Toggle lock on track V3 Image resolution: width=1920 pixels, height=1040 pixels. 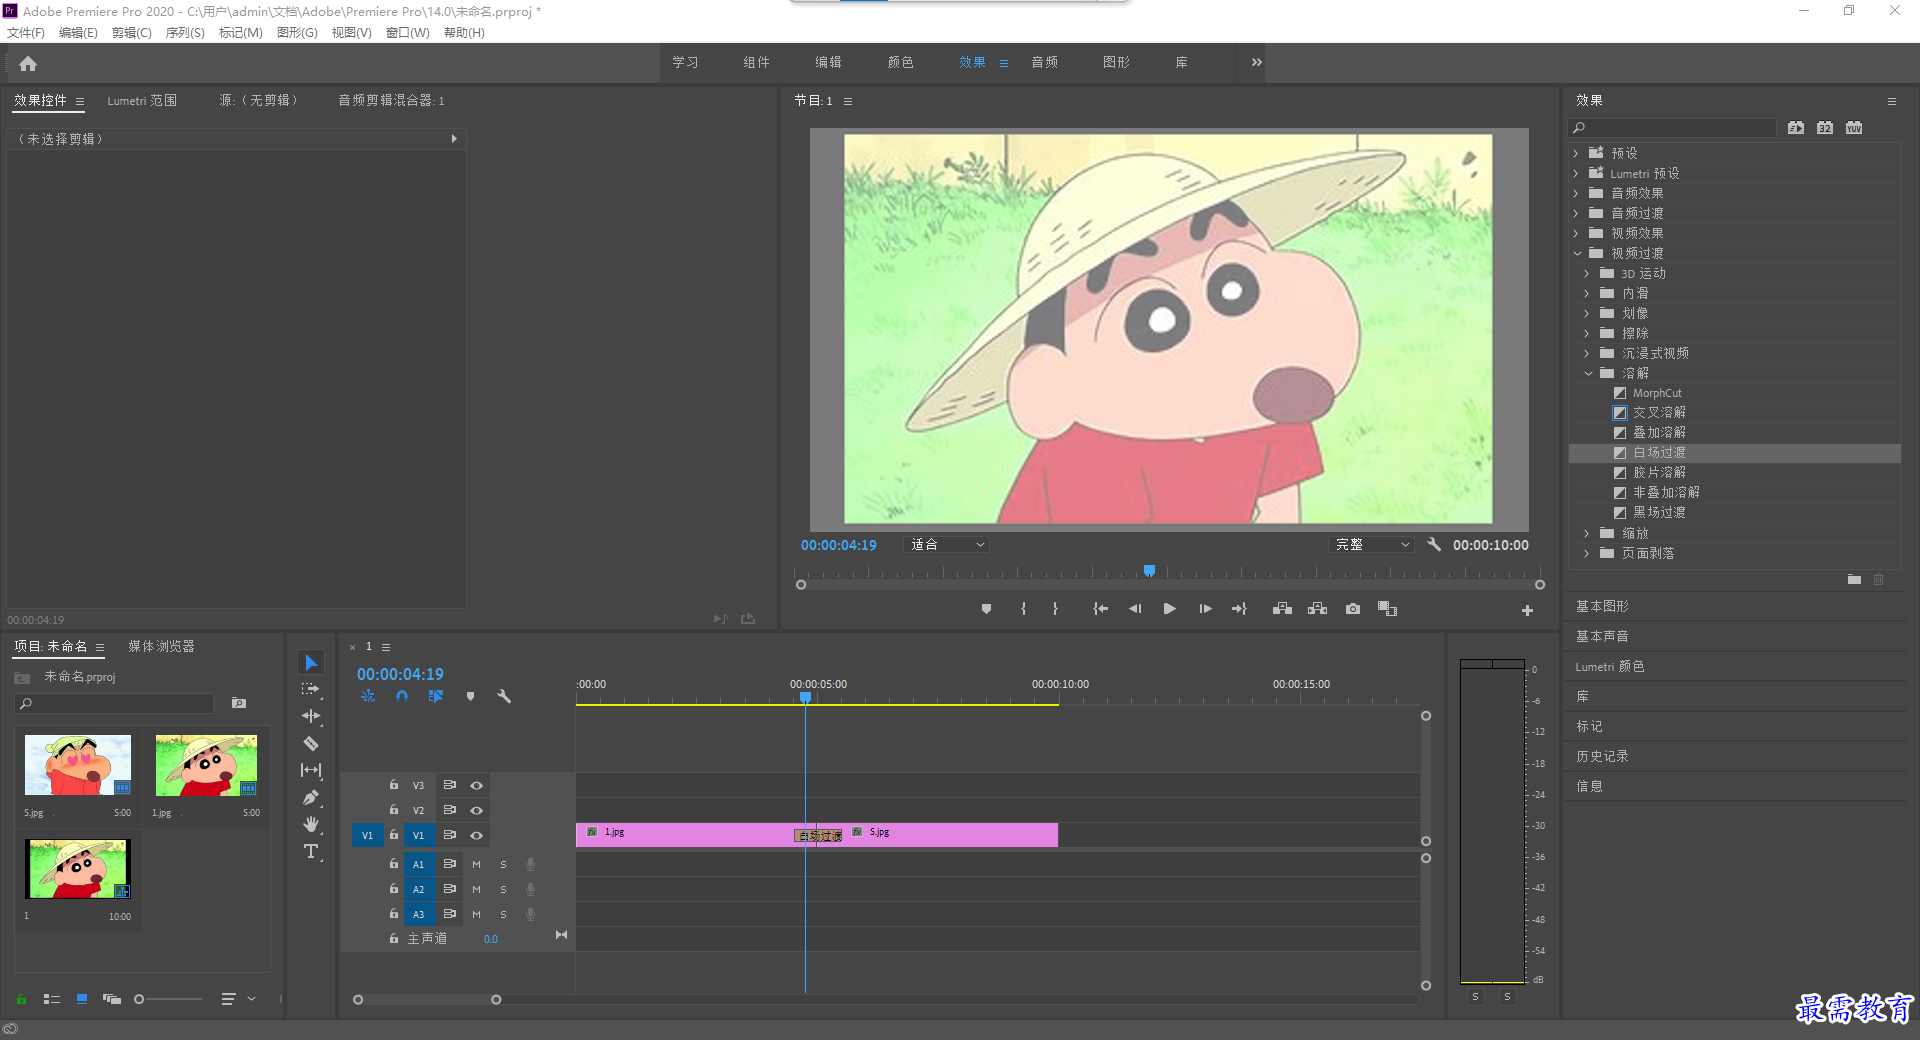click(x=394, y=785)
